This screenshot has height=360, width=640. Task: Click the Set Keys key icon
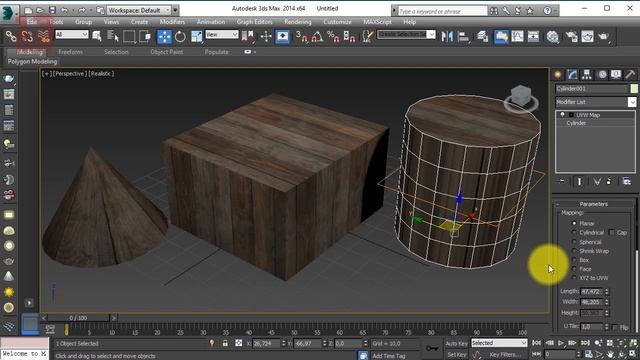click(x=432, y=348)
